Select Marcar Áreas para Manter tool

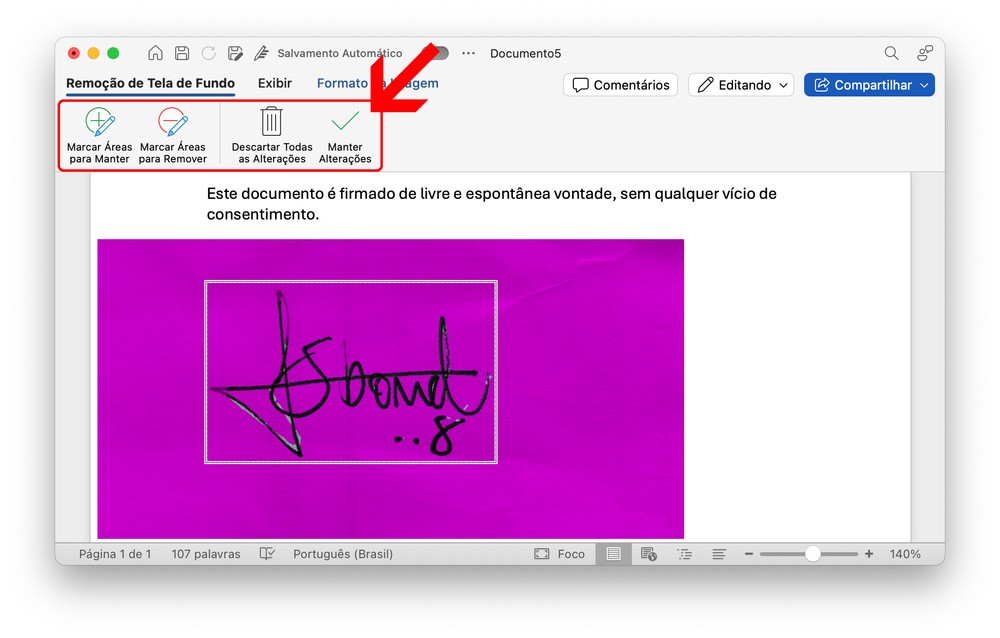tap(99, 135)
